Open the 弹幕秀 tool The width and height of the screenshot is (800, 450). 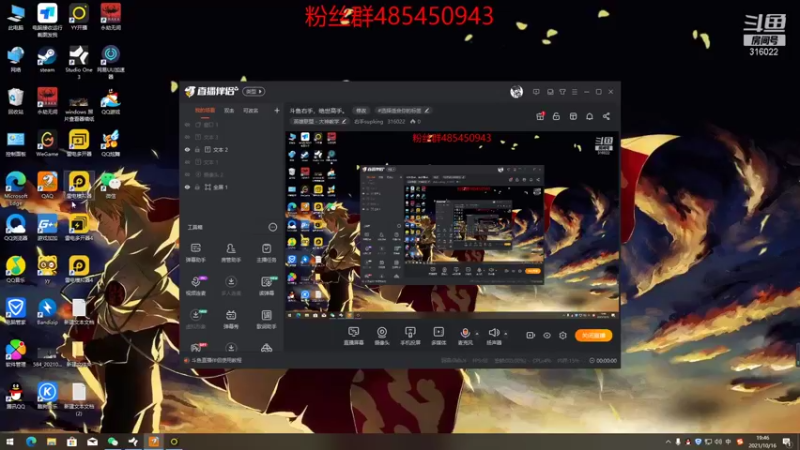[231, 319]
